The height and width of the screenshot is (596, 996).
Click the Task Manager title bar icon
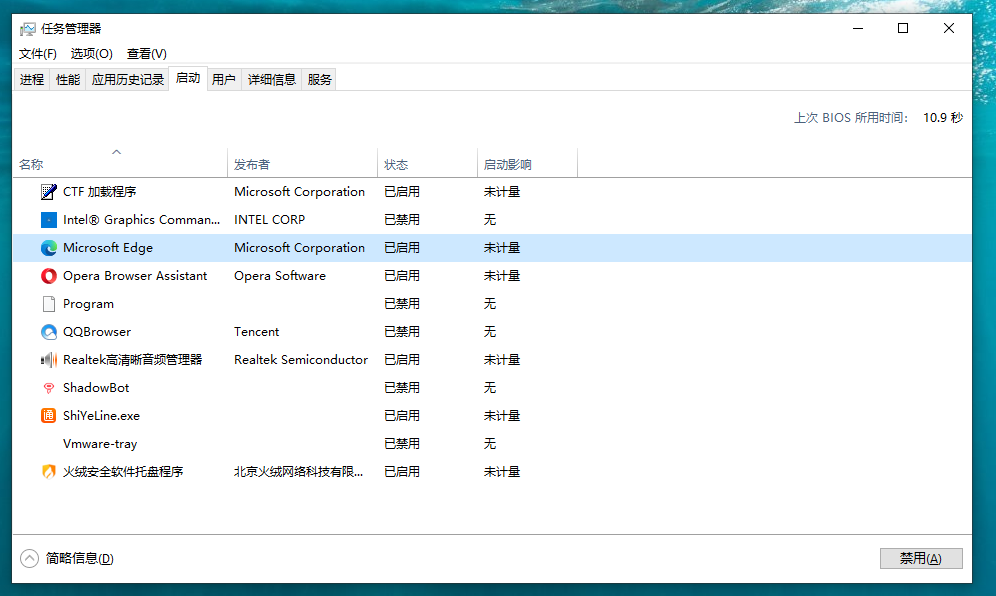click(27, 29)
